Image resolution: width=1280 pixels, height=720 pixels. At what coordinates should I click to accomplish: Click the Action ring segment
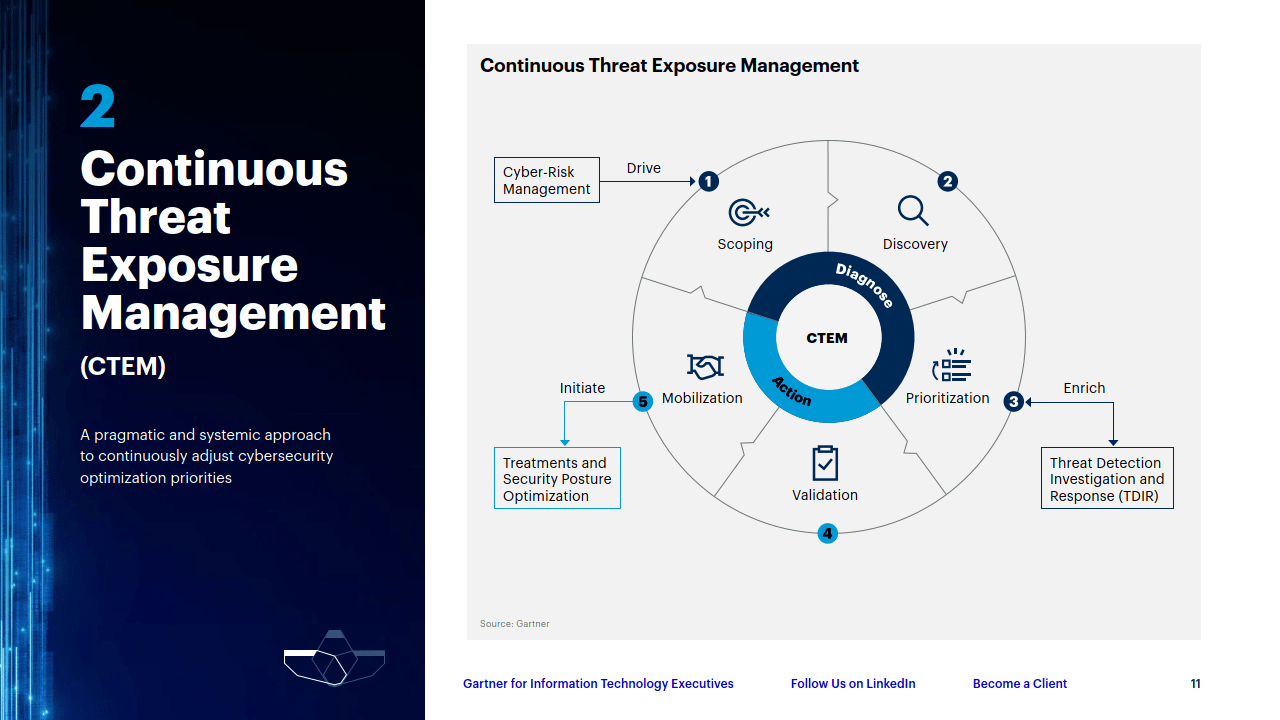[x=791, y=391]
